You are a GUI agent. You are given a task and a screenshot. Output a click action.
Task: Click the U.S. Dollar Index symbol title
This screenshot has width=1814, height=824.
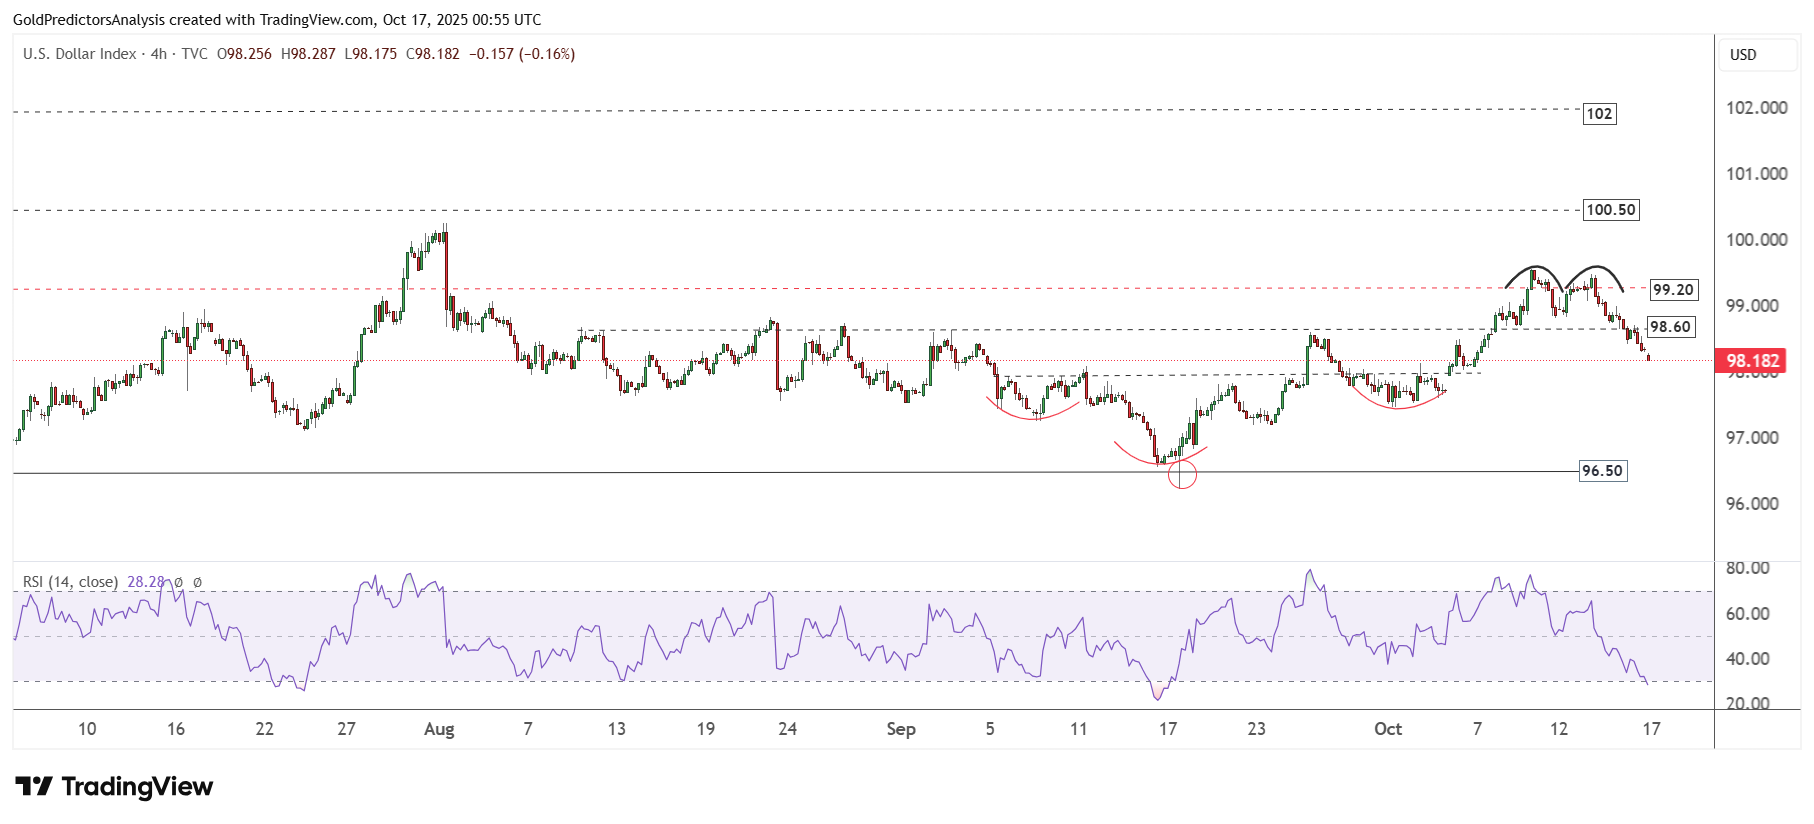tap(80, 54)
